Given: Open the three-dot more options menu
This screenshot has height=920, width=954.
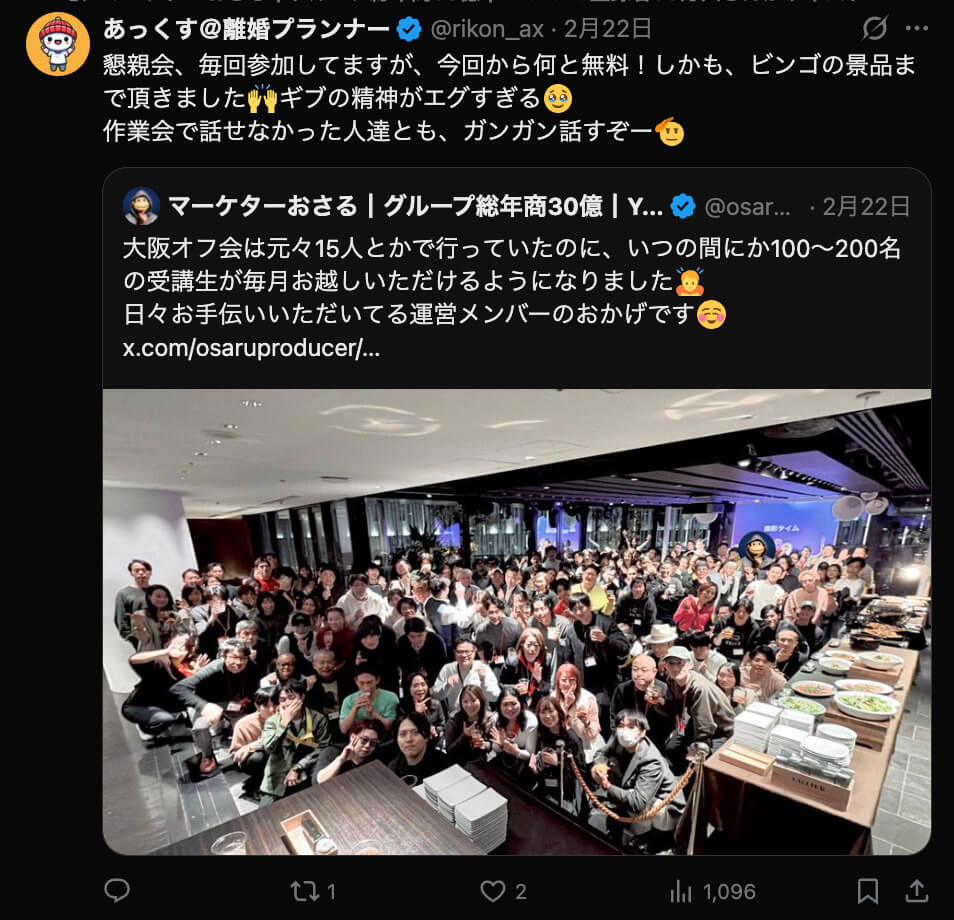Looking at the screenshot, I should [917, 28].
